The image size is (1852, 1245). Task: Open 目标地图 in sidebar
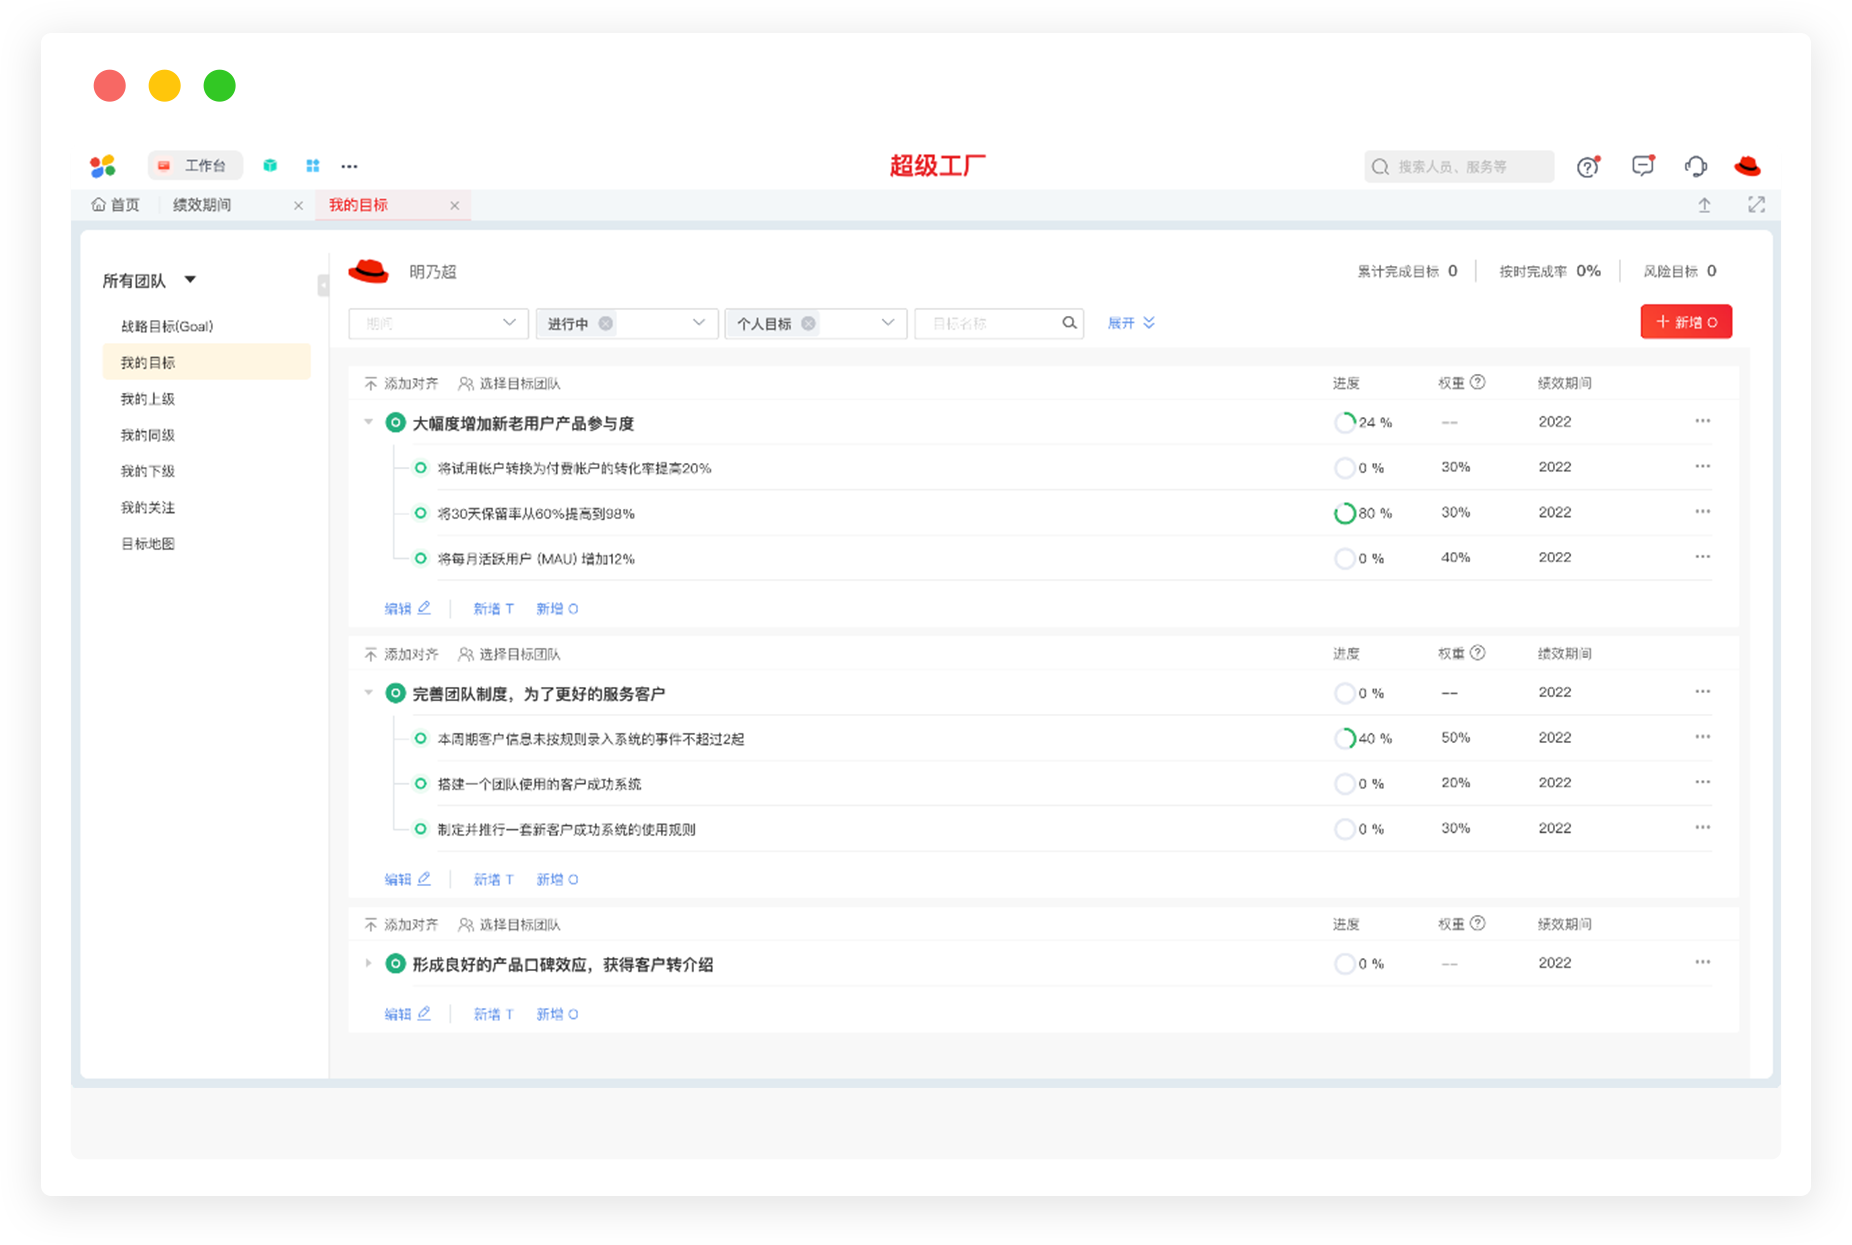[x=148, y=544]
